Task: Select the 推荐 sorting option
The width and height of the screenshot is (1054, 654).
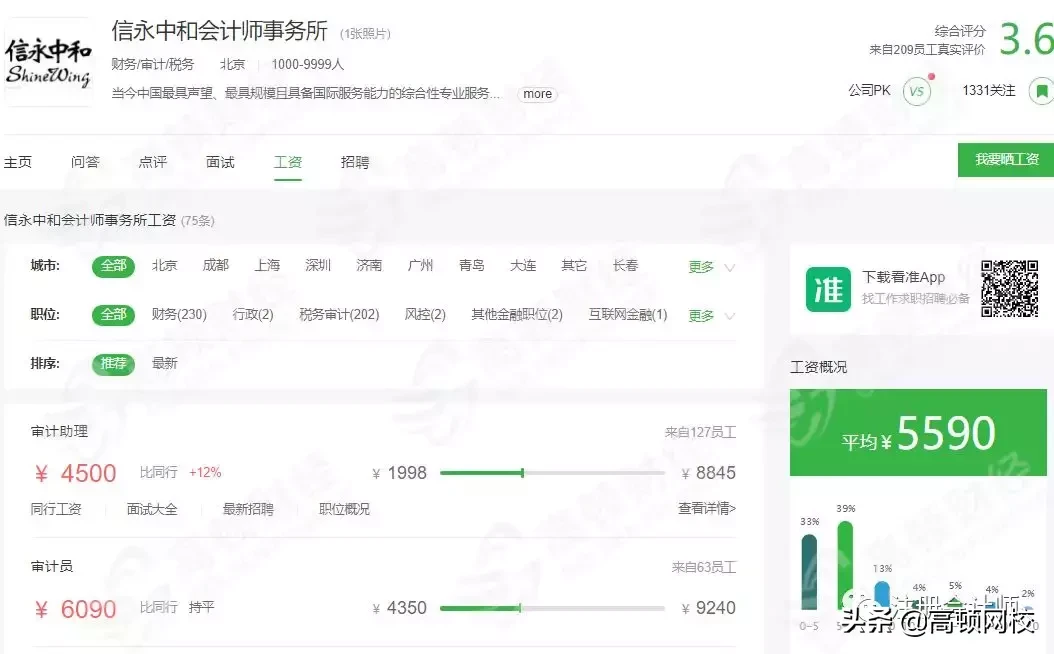Action: pyautogui.click(x=112, y=364)
